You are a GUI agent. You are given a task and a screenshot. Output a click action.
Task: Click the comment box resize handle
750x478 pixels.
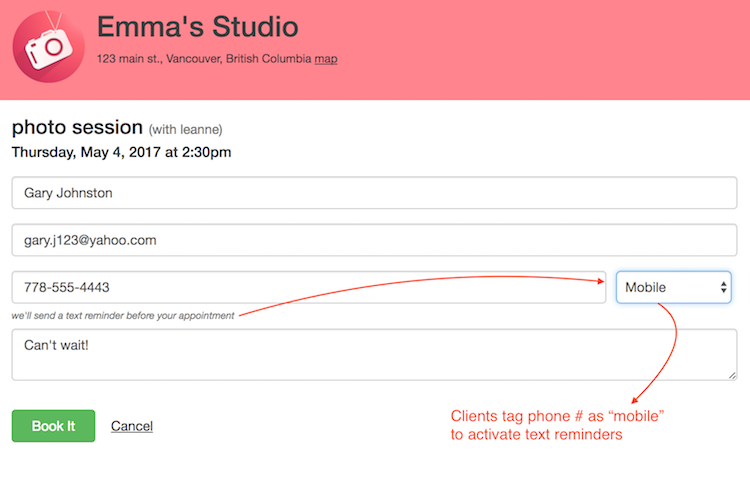click(x=732, y=376)
